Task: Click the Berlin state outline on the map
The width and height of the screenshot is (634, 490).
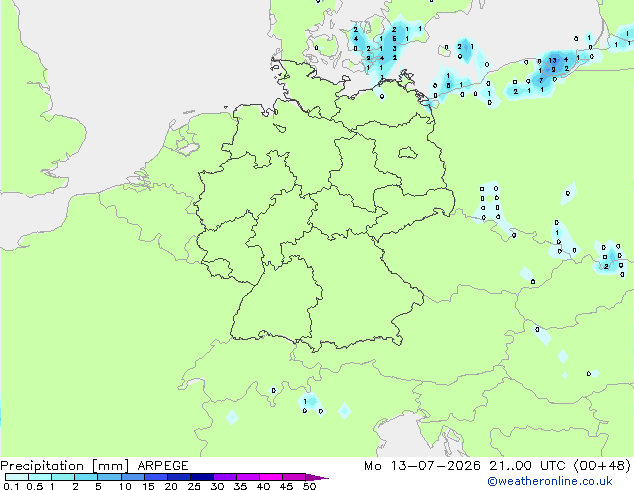Action: (x=408, y=153)
